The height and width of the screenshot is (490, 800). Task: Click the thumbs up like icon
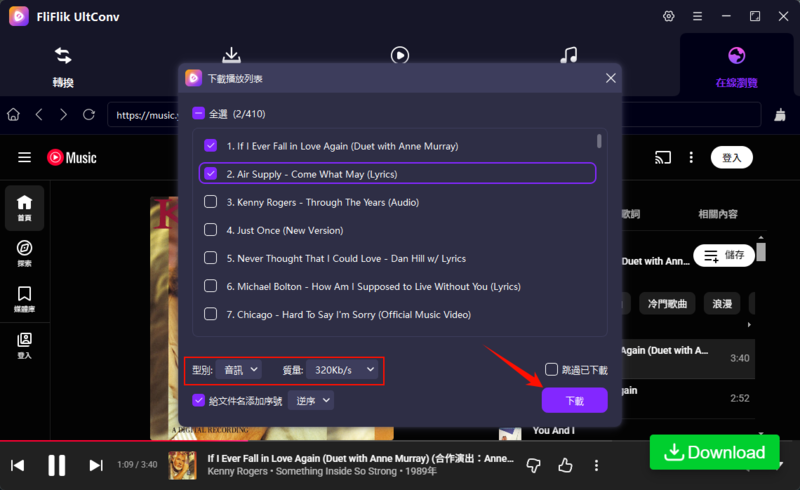[x=565, y=465]
